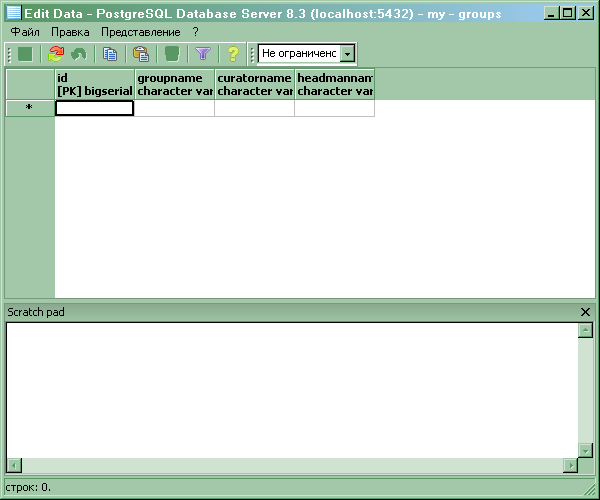The height and width of the screenshot is (500, 600).
Task: Open the Представление menu
Action: coord(140,32)
